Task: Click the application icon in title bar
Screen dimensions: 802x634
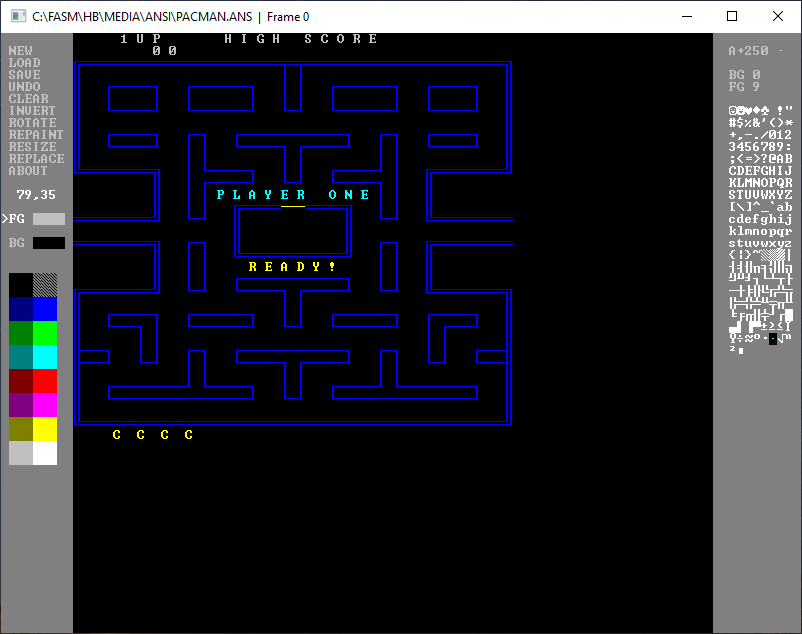Action: point(18,16)
